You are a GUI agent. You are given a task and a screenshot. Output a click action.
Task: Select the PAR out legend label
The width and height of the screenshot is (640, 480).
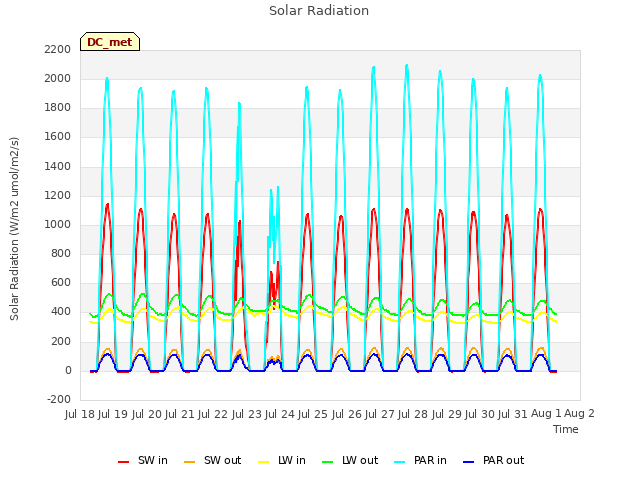(x=503, y=460)
